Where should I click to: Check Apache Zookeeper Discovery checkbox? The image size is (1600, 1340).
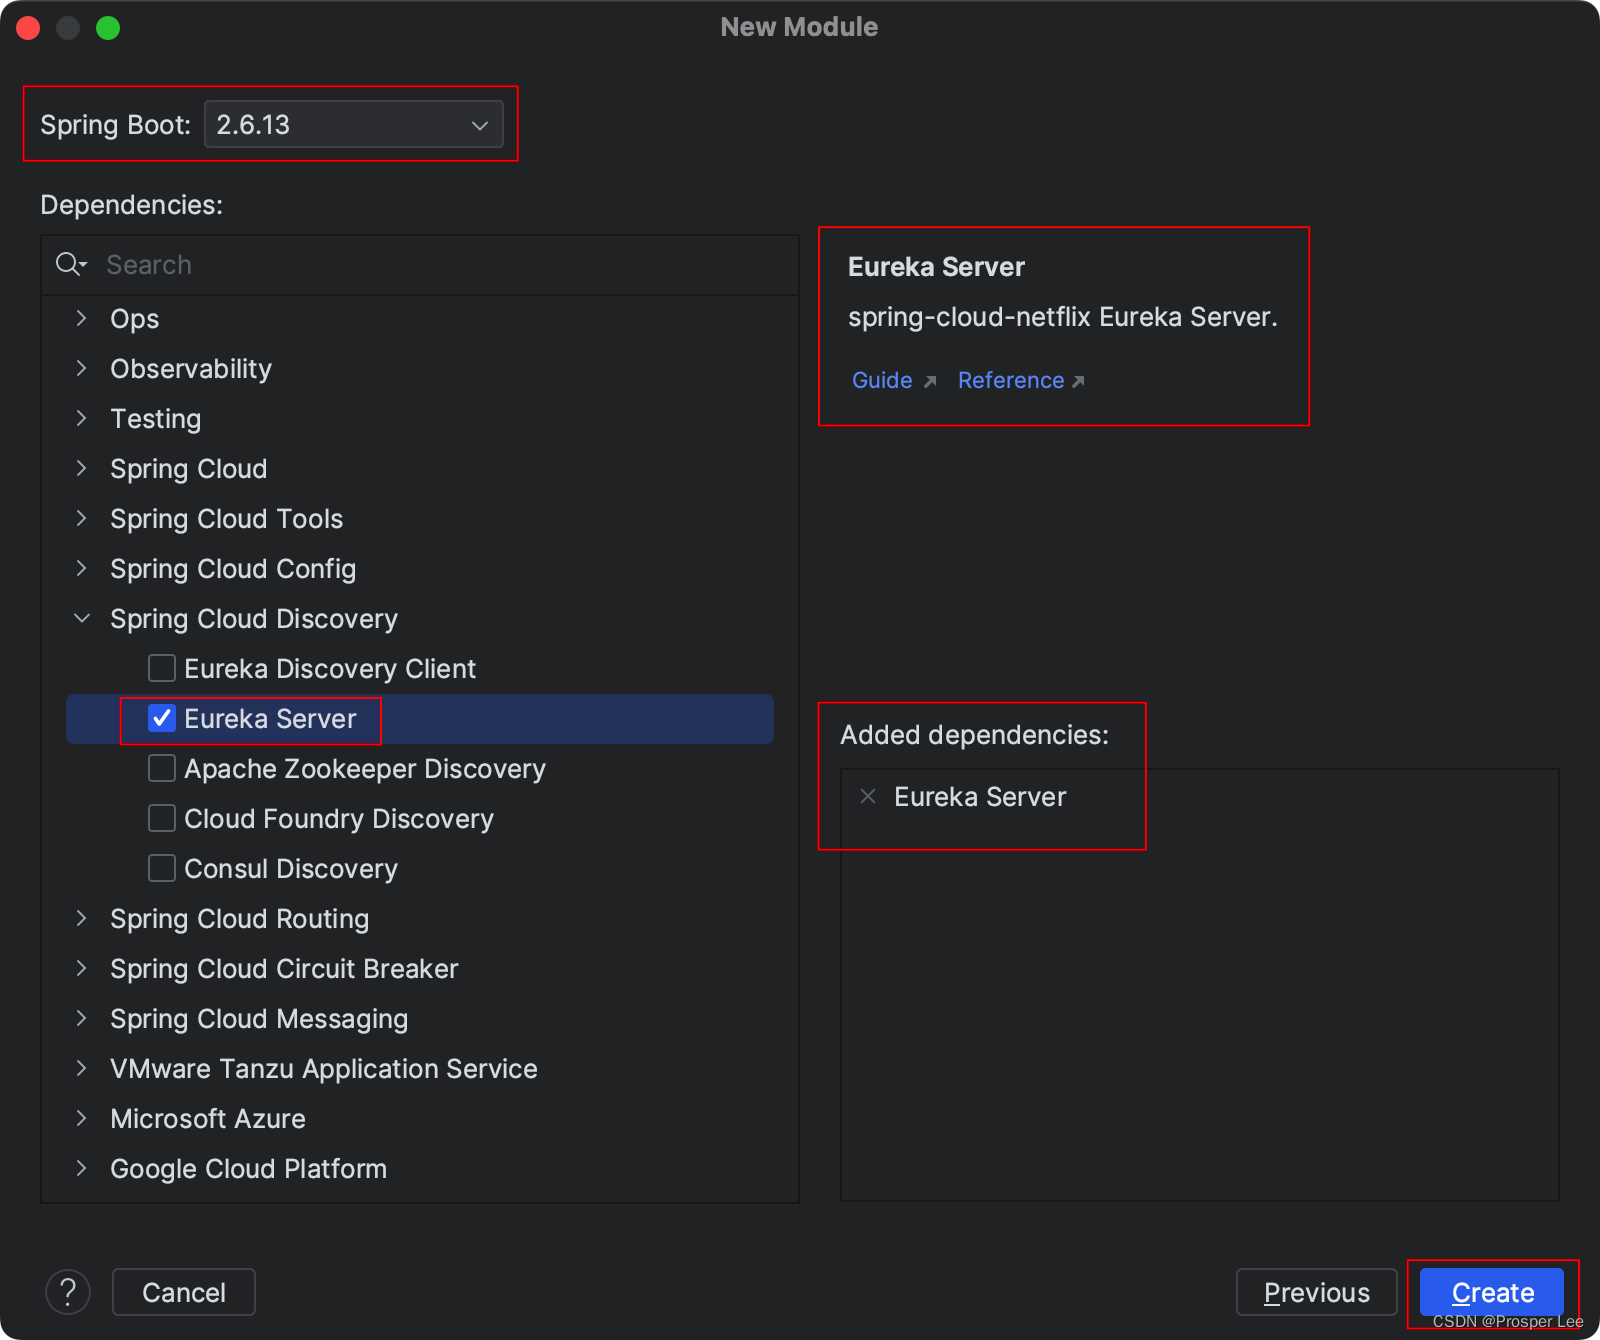[162, 768]
